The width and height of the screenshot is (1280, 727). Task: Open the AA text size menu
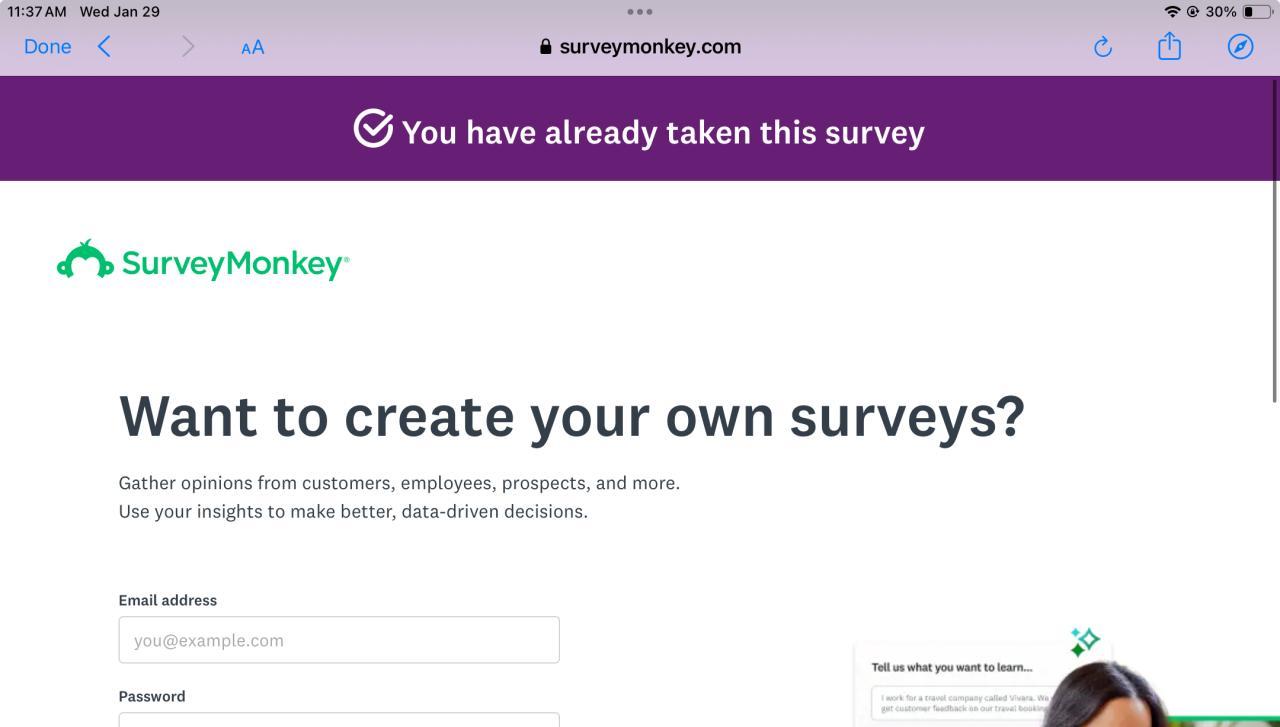(x=252, y=47)
